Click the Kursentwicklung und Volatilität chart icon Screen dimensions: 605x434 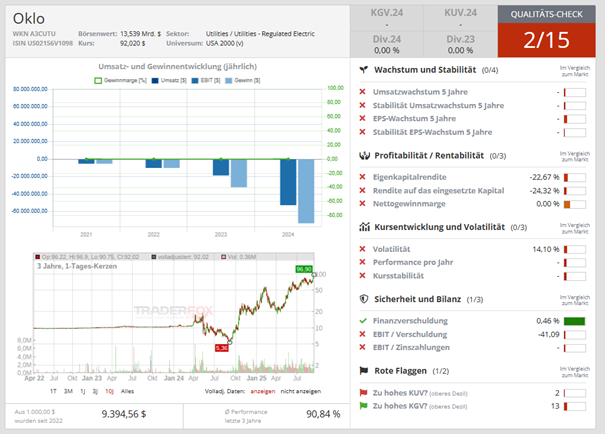[x=364, y=227]
